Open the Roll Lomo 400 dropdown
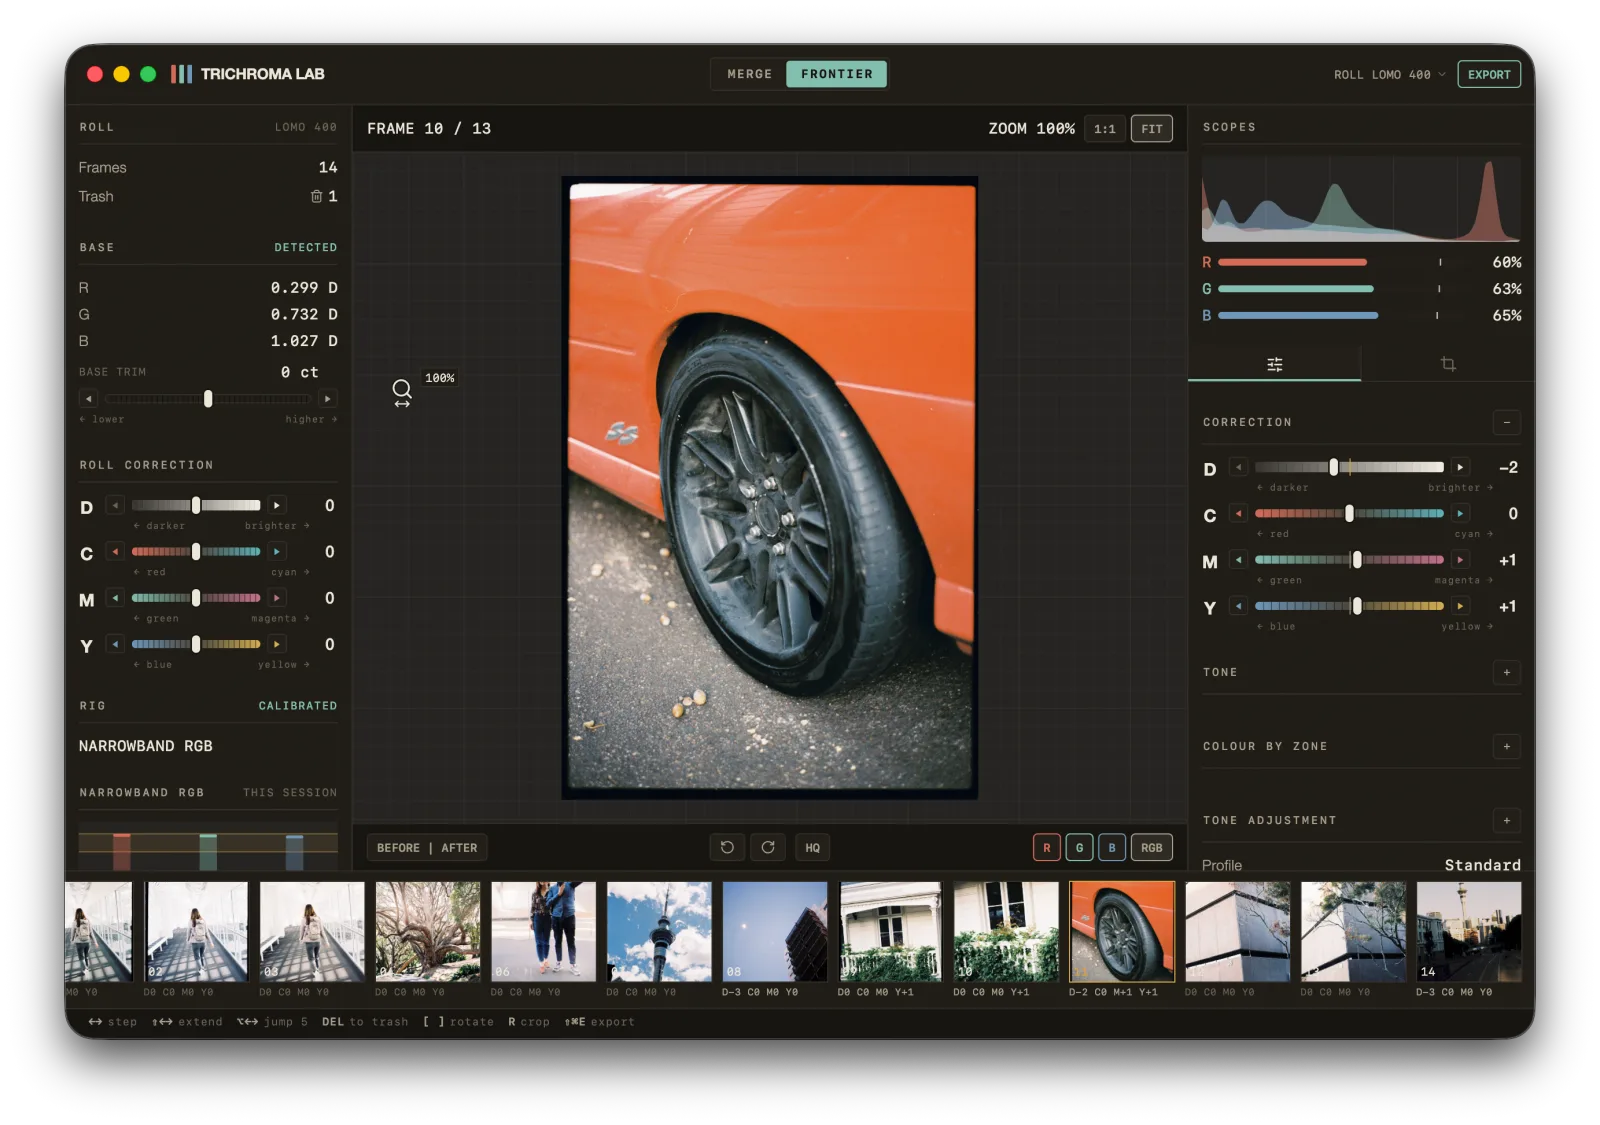1600x1125 pixels. 1390,75
